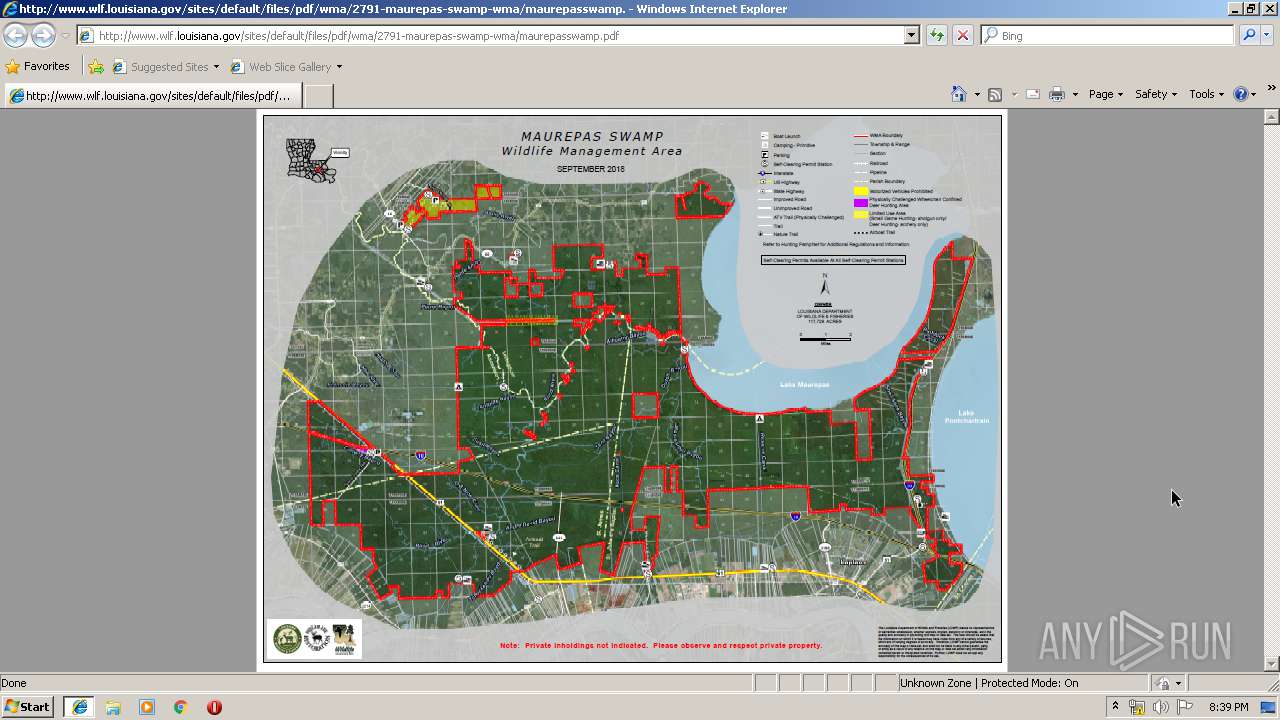This screenshot has width=1280, height=720.
Task: Click the Lake Maurepas label
Action: [805, 385]
